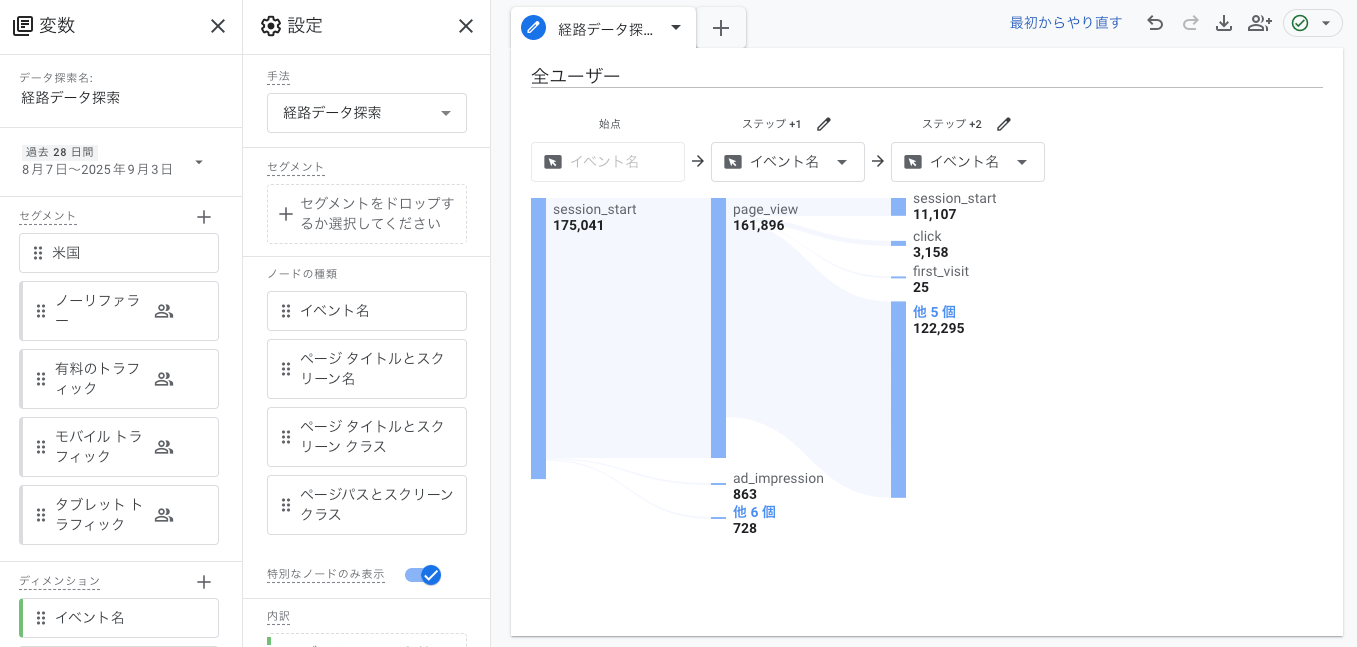Click the 他 5 個 link in the chart

[936, 312]
